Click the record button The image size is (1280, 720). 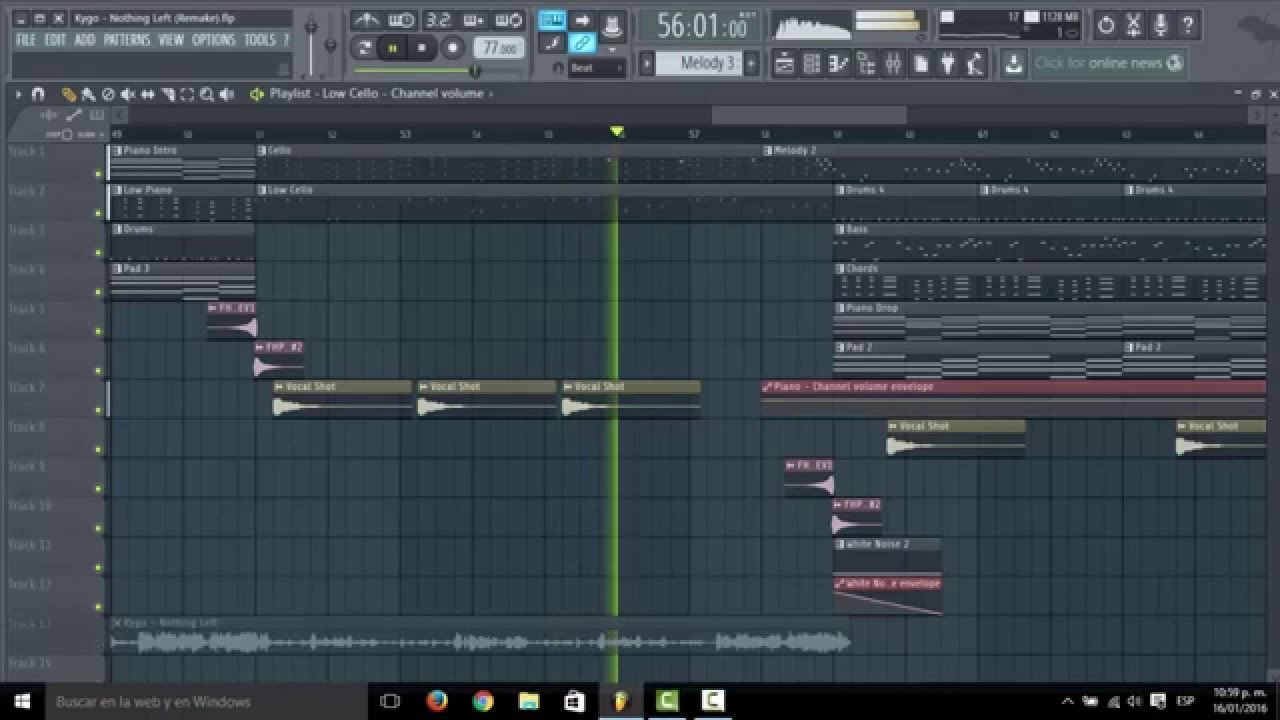(x=453, y=48)
